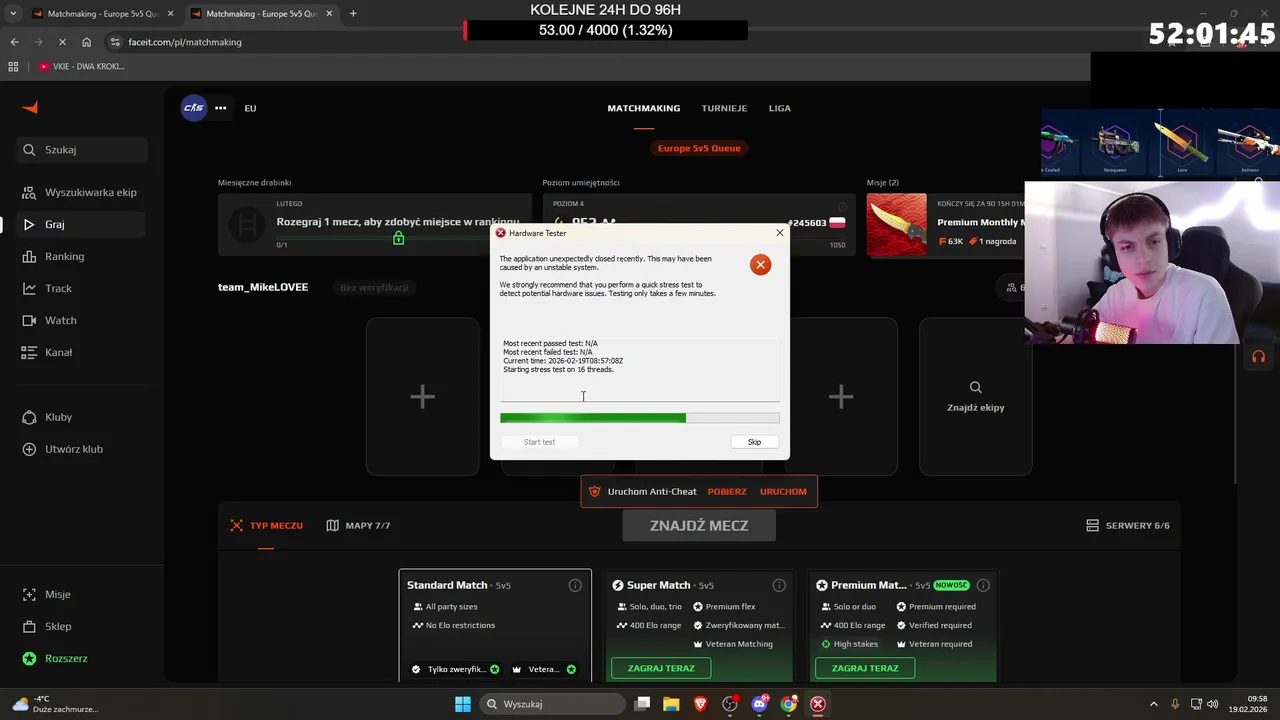This screenshot has width=1280, height=720.
Task: Open the SERWERY 6/6 selector
Action: [1128, 525]
